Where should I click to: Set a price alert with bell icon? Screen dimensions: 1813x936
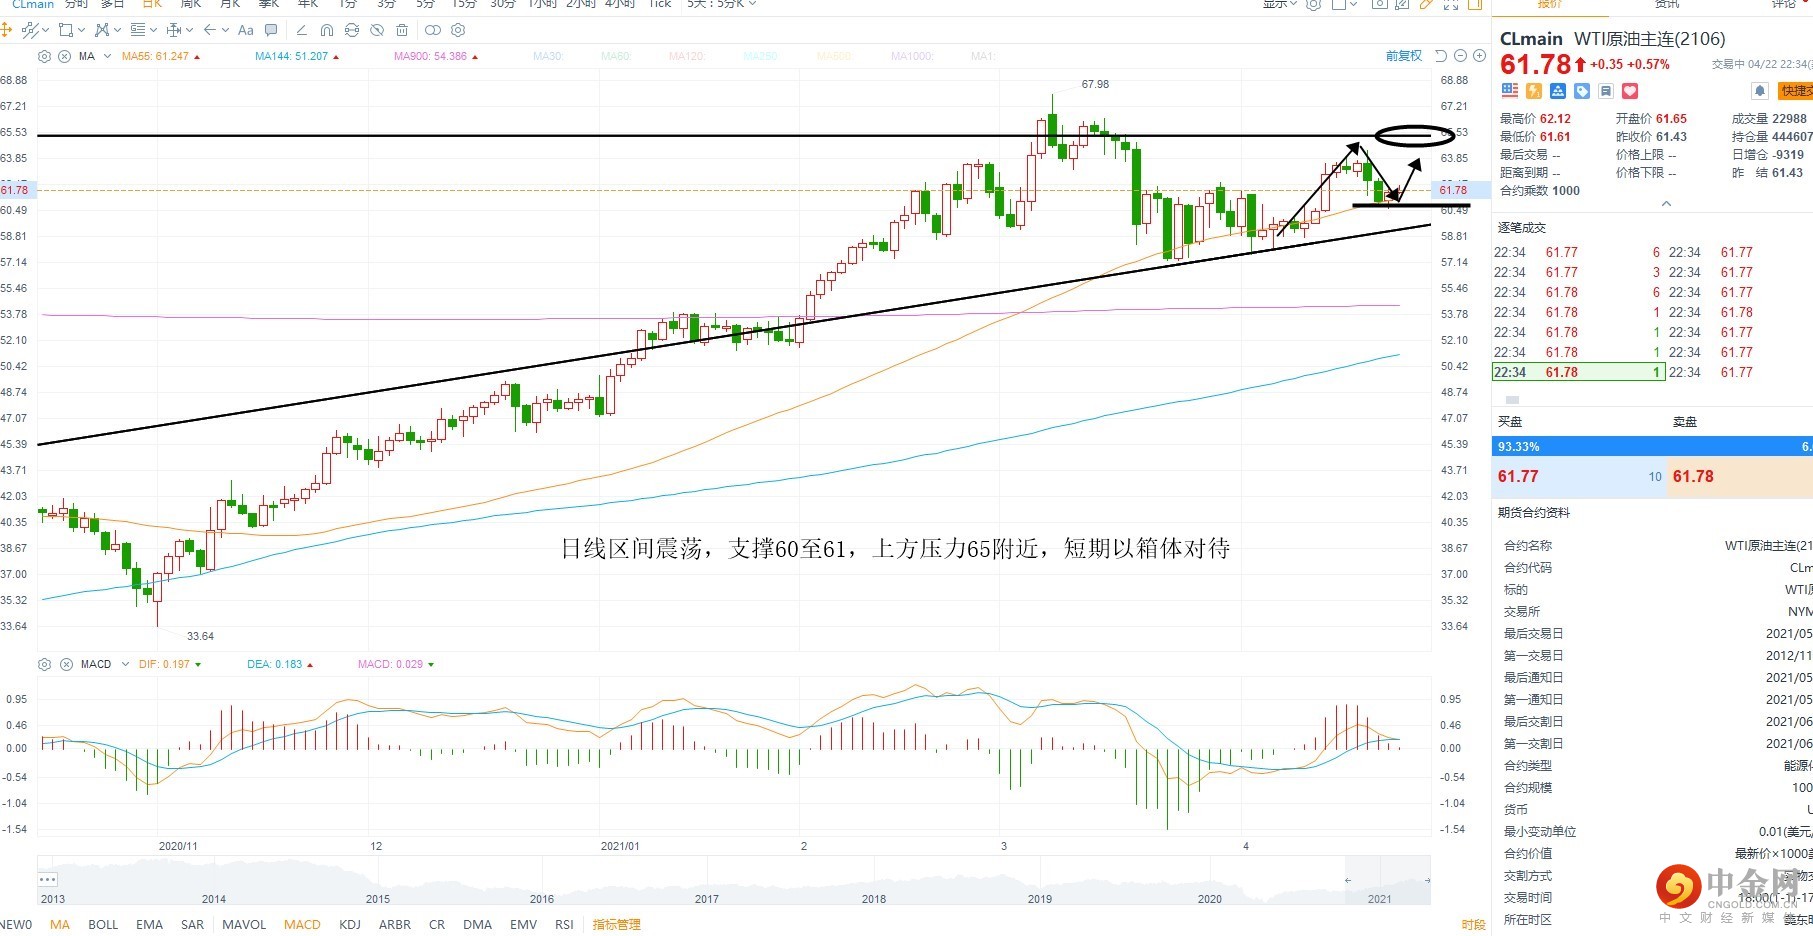point(1760,91)
